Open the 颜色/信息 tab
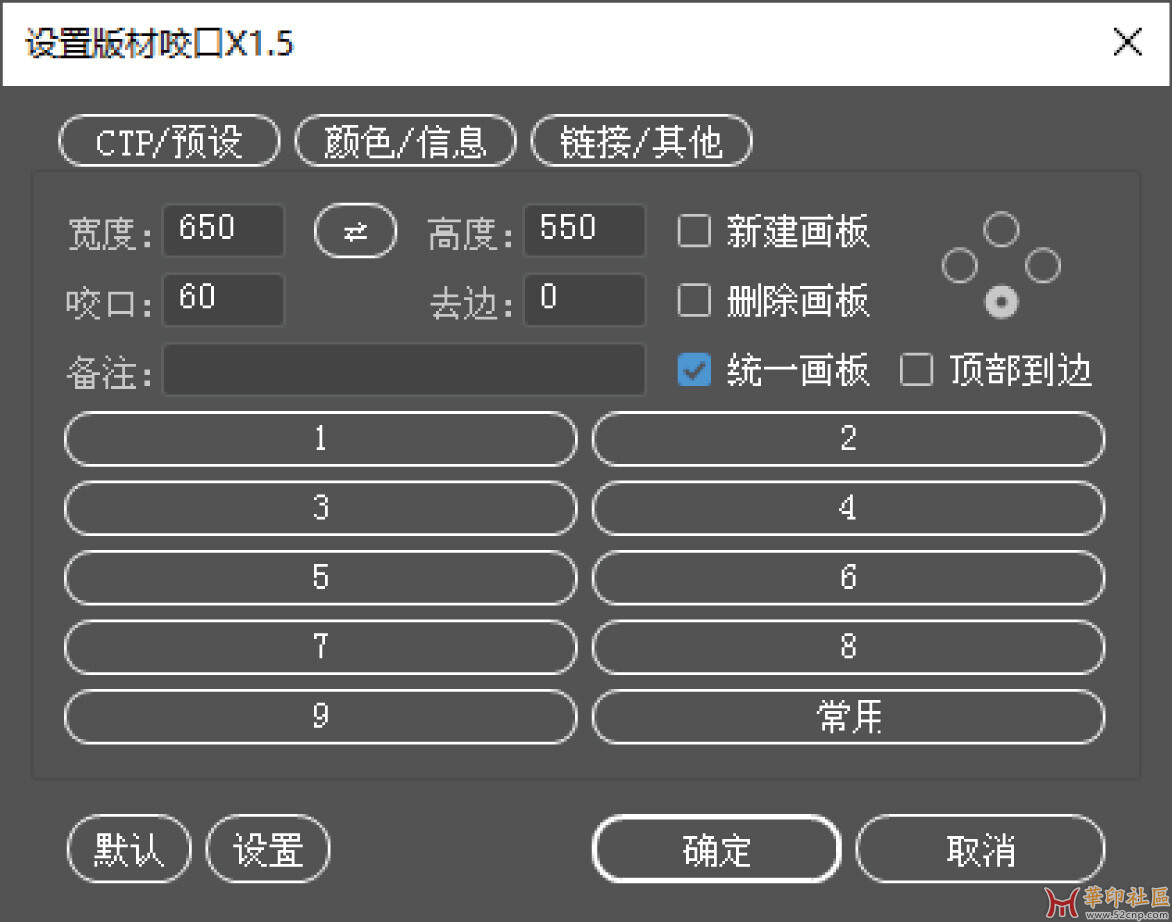This screenshot has width=1172, height=922. click(405, 141)
